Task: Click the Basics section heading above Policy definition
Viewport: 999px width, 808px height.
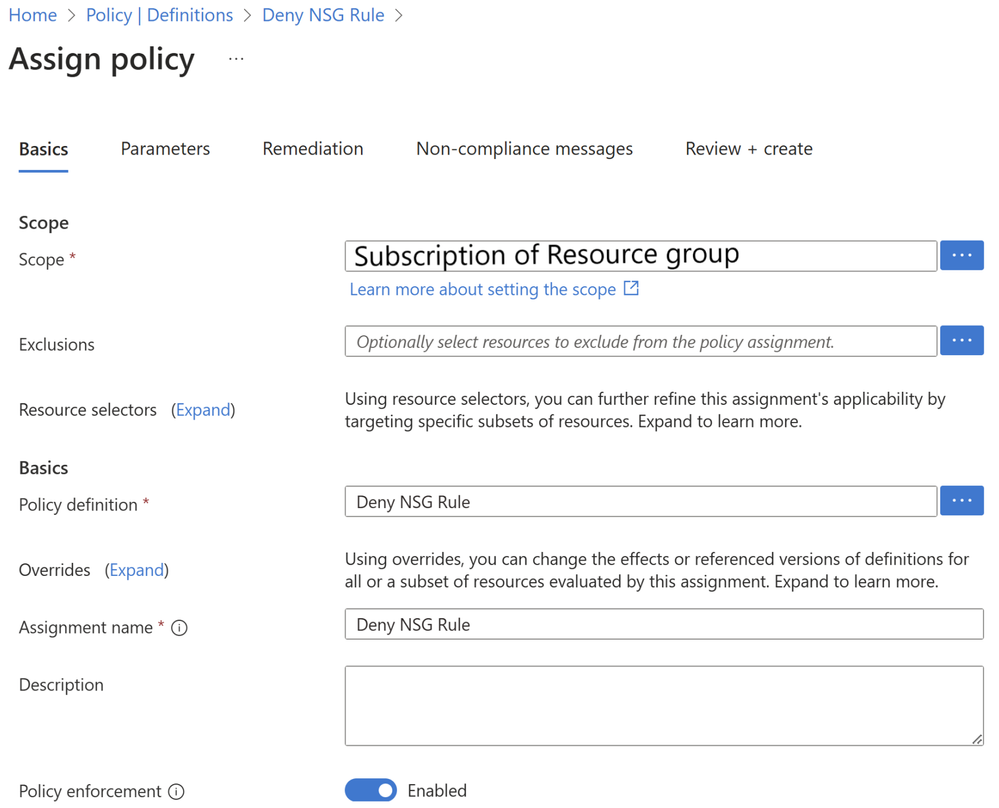Action: coord(43,468)
